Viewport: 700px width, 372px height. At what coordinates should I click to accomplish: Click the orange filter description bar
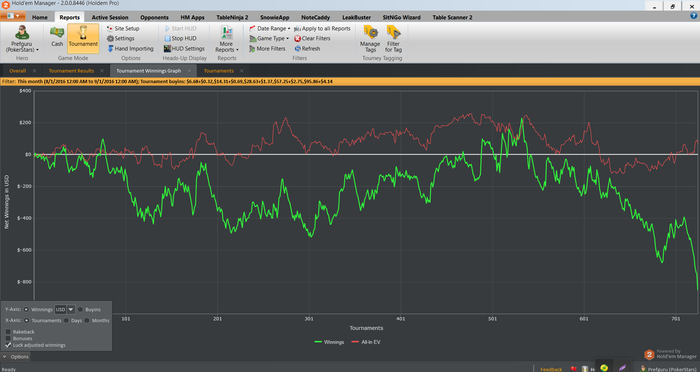coord(350,82)
